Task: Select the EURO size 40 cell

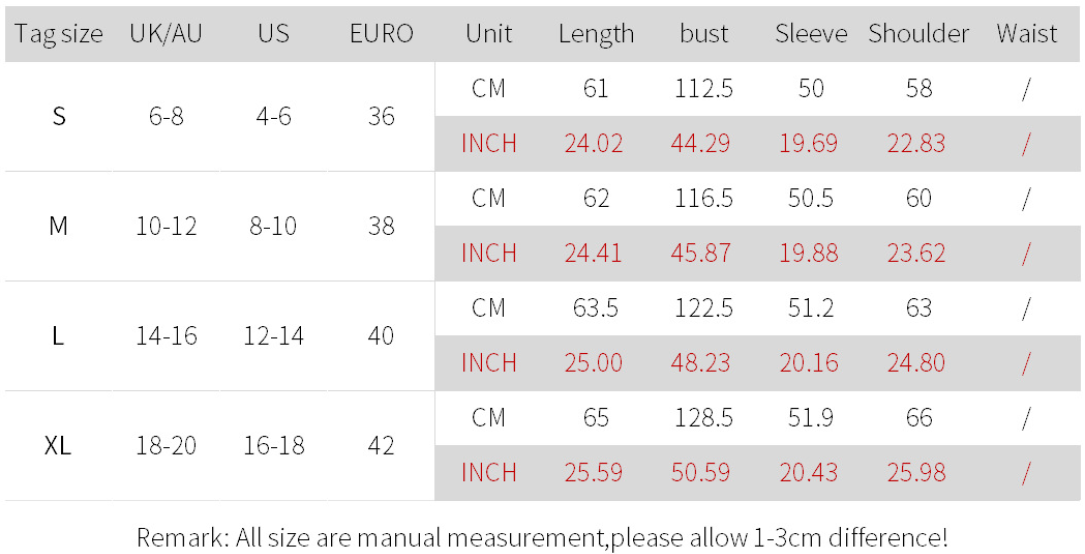Action: tap(381, 336)
